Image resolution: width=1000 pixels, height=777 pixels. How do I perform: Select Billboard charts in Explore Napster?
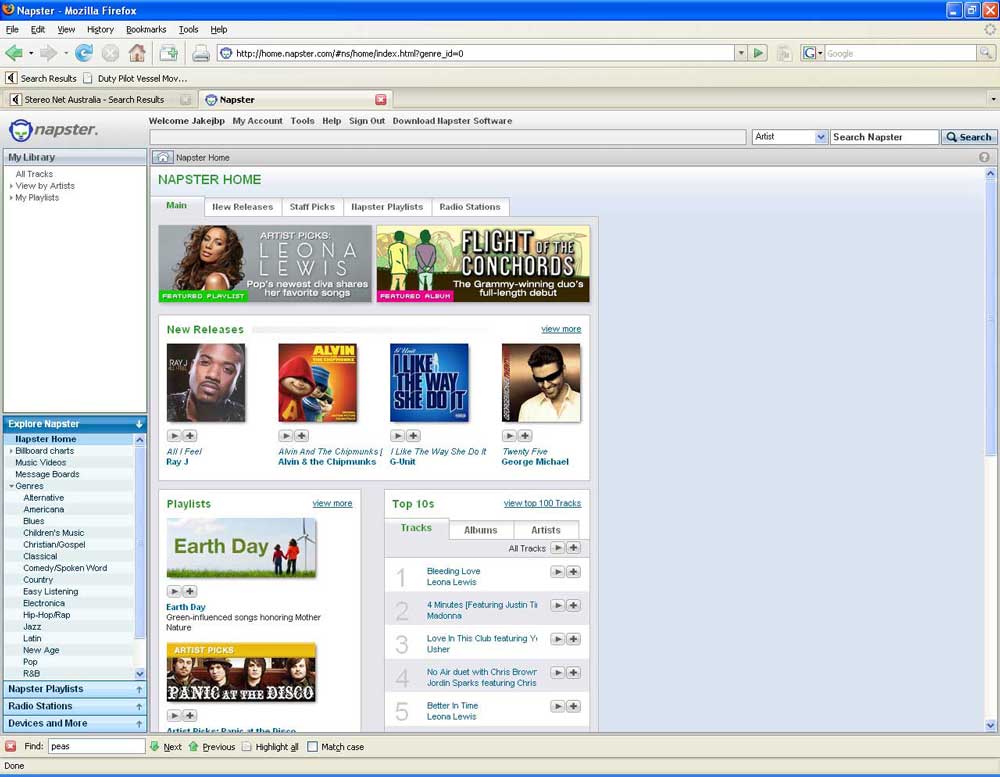(x=45, y=451)
